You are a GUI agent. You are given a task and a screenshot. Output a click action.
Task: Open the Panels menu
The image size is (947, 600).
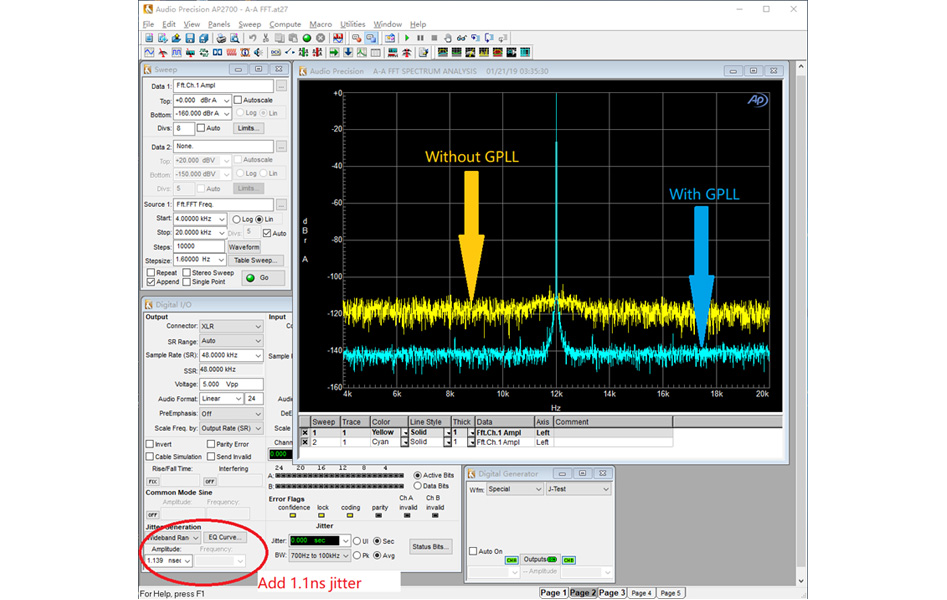(219, 24)
